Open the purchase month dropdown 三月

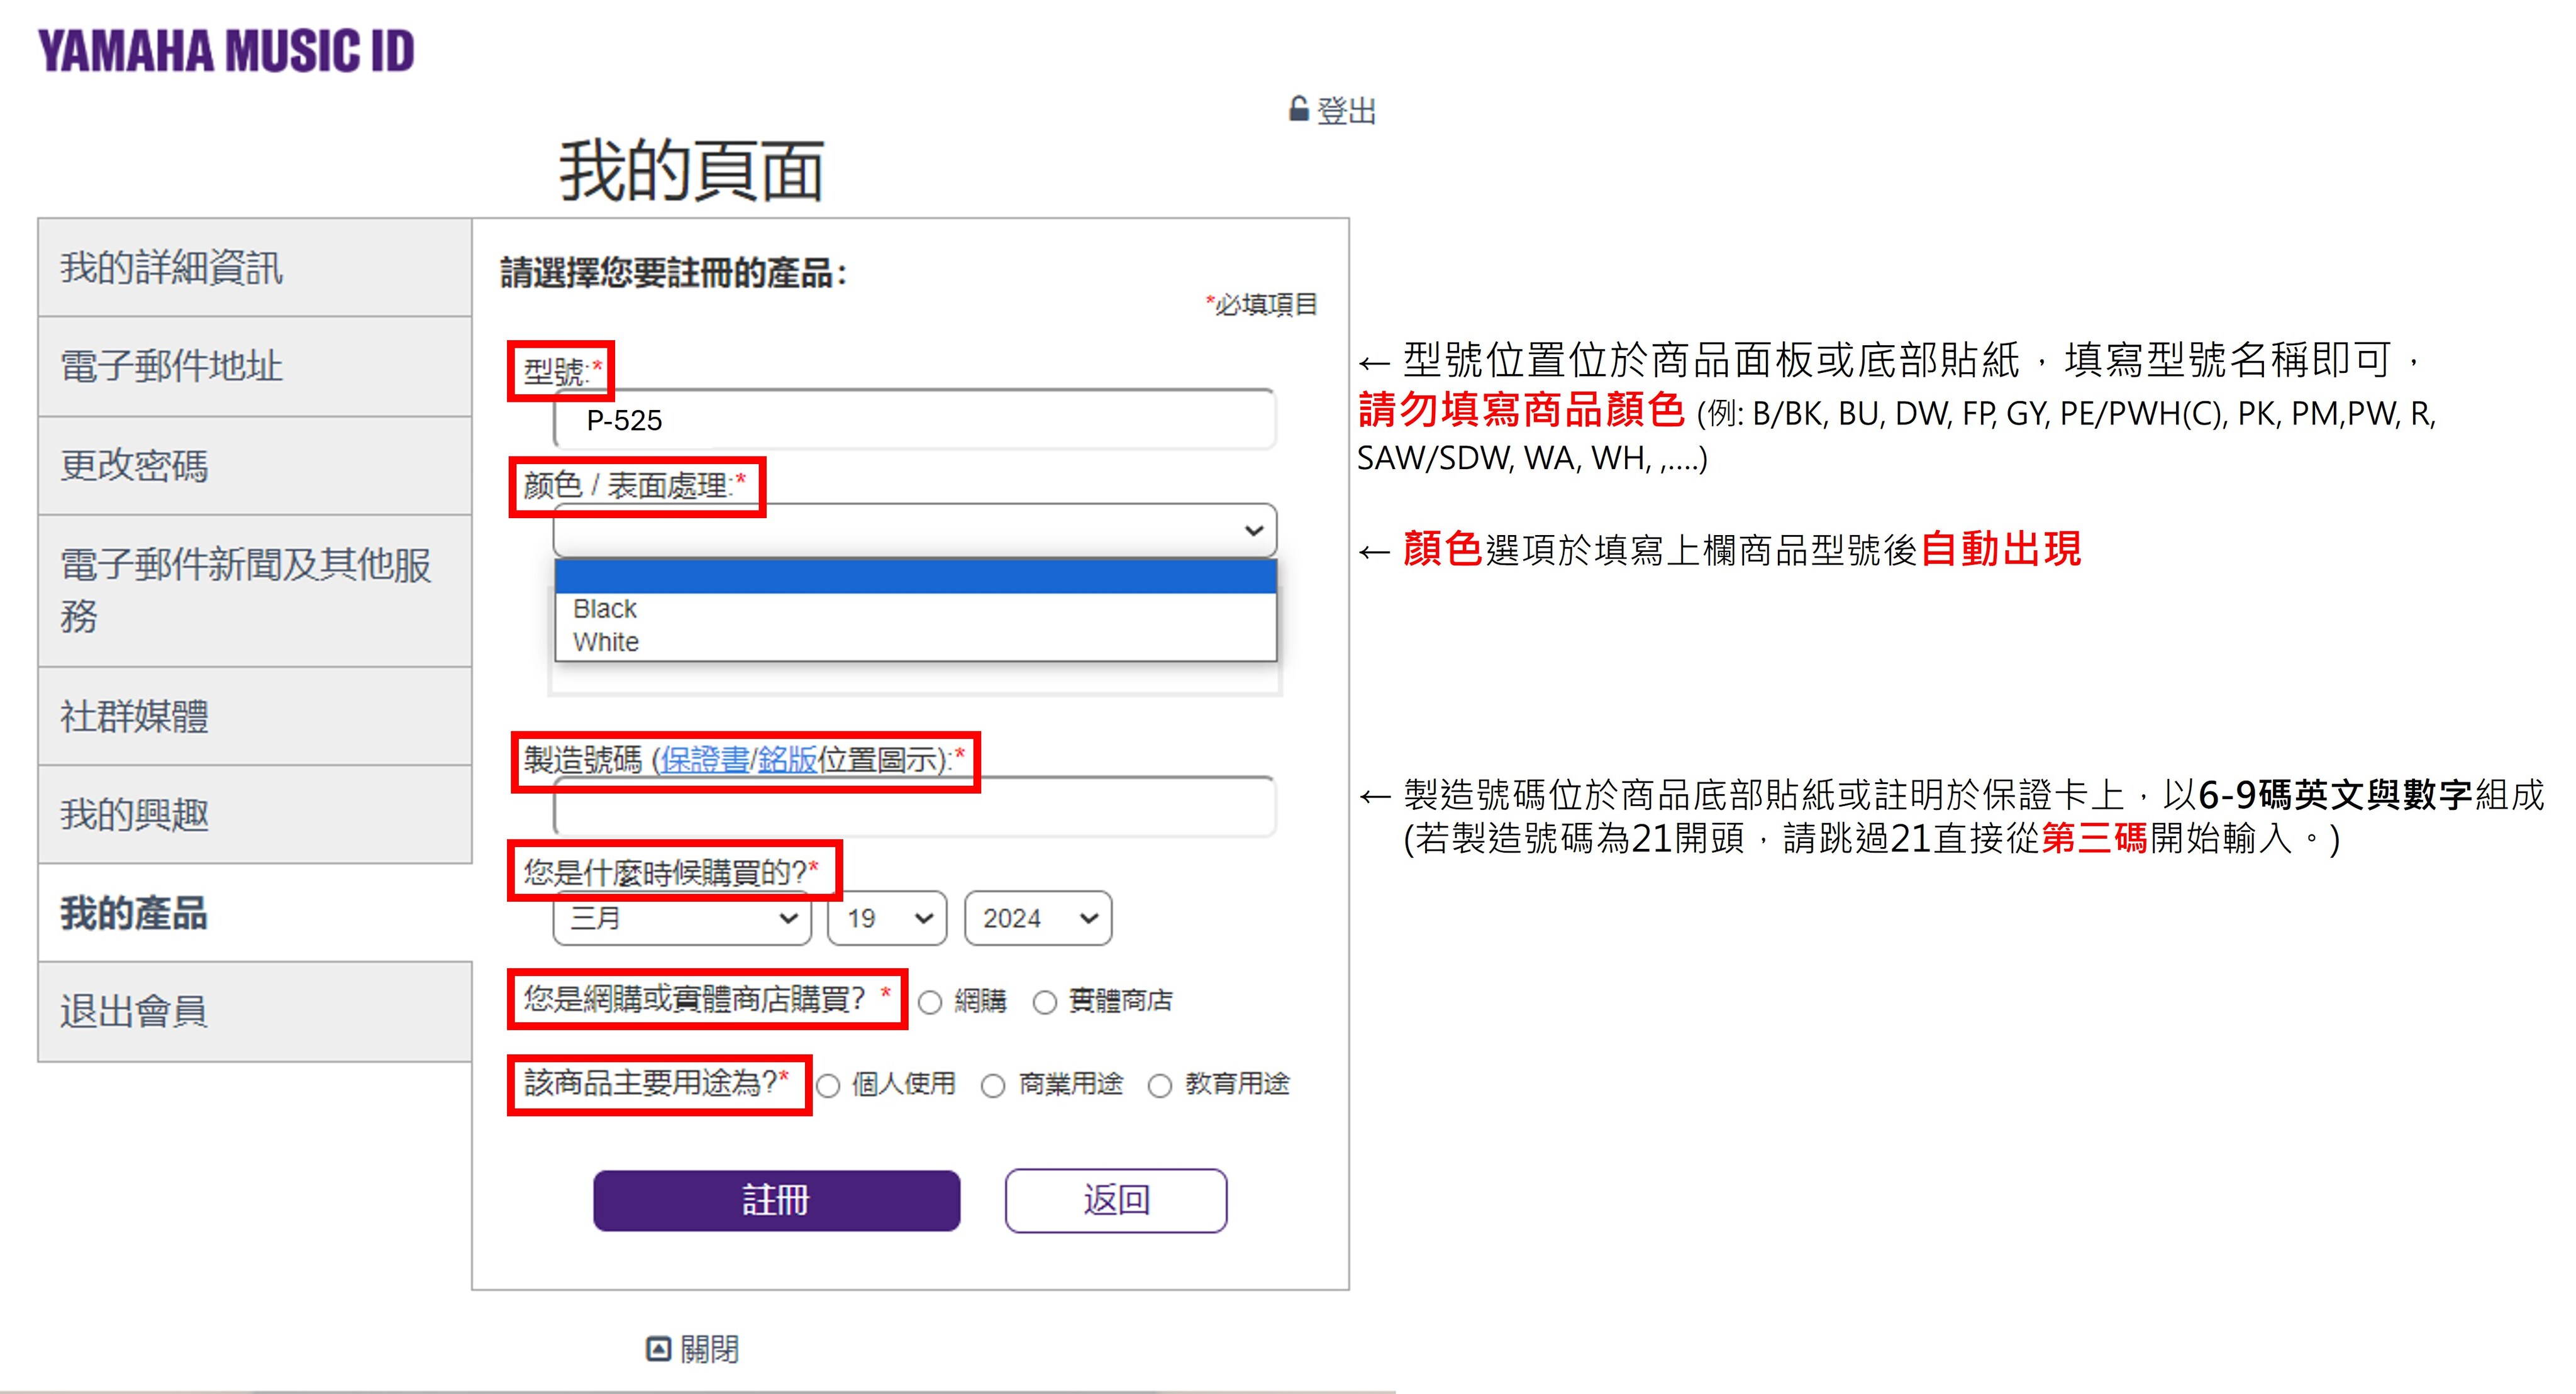(x=682, y=918)
